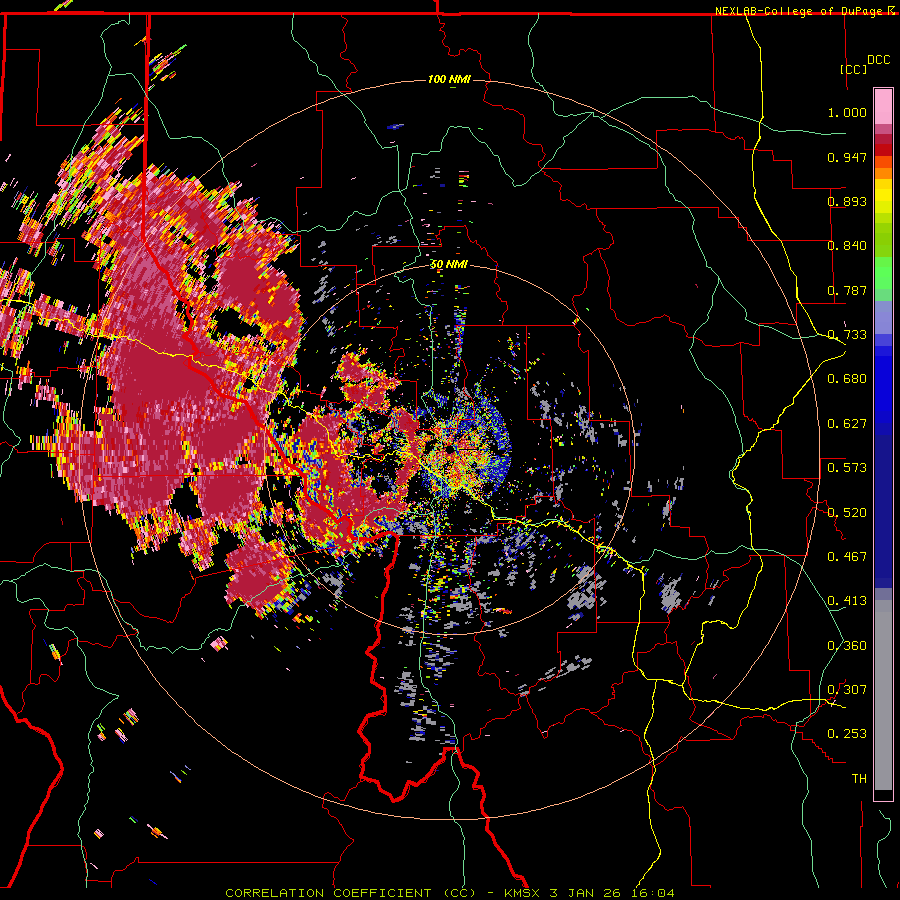Click the 0.467 scale value
The image size is (900, 900).
click(847, 557)
